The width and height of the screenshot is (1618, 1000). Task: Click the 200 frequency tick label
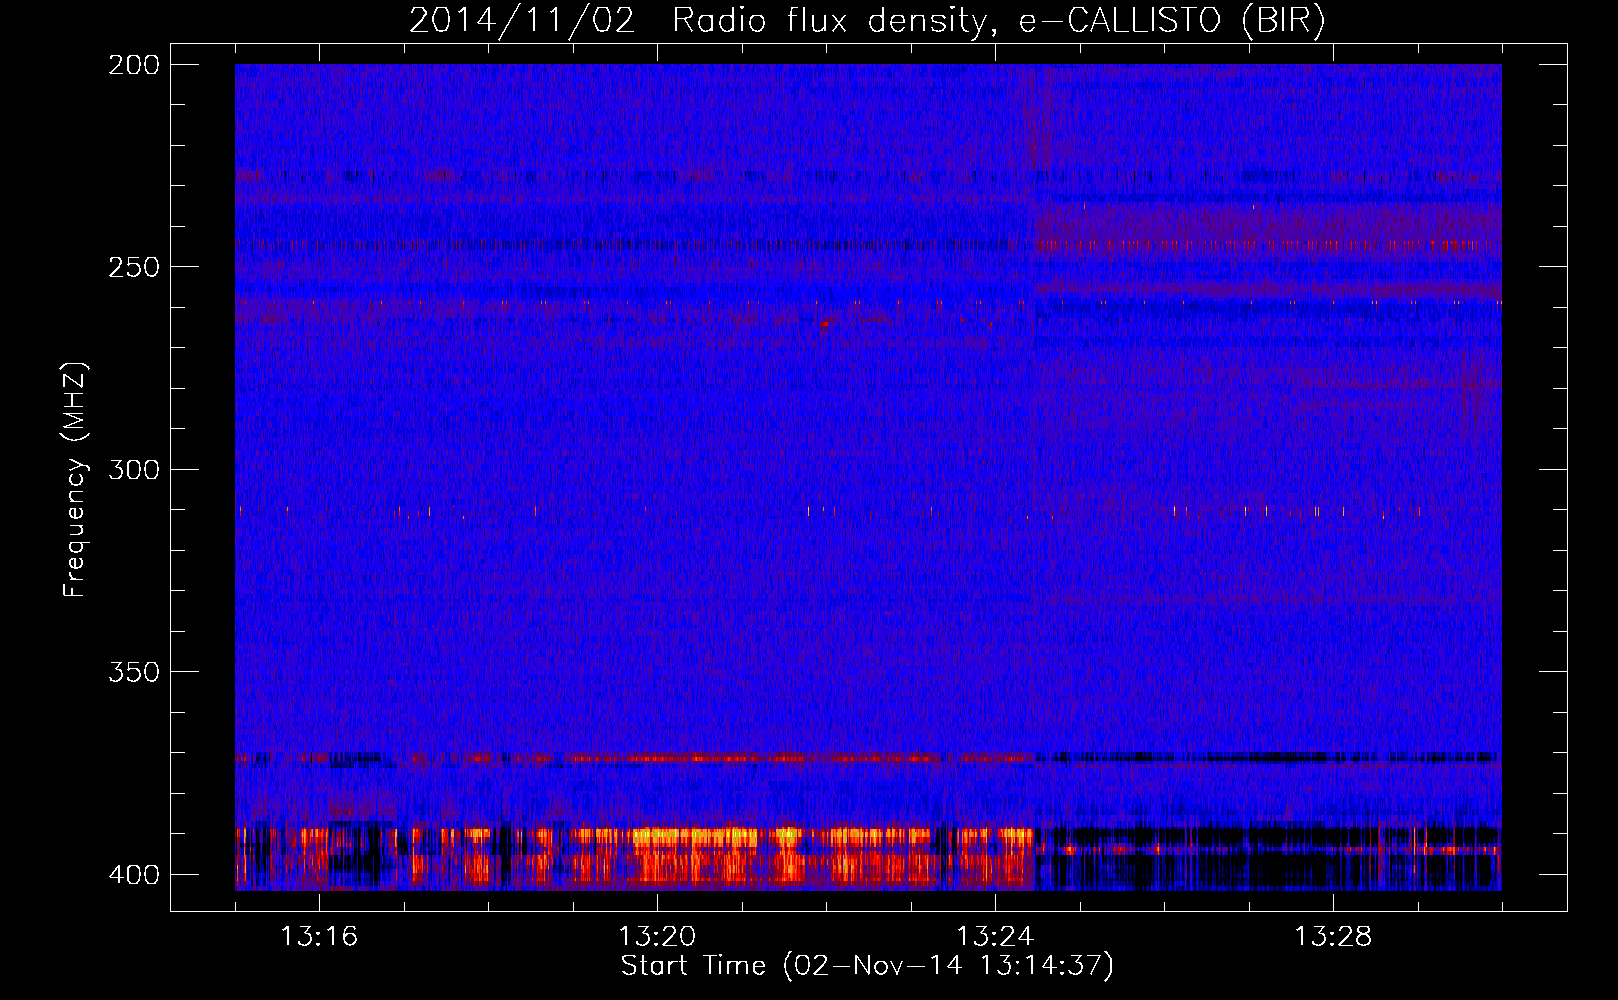point(134,65)
